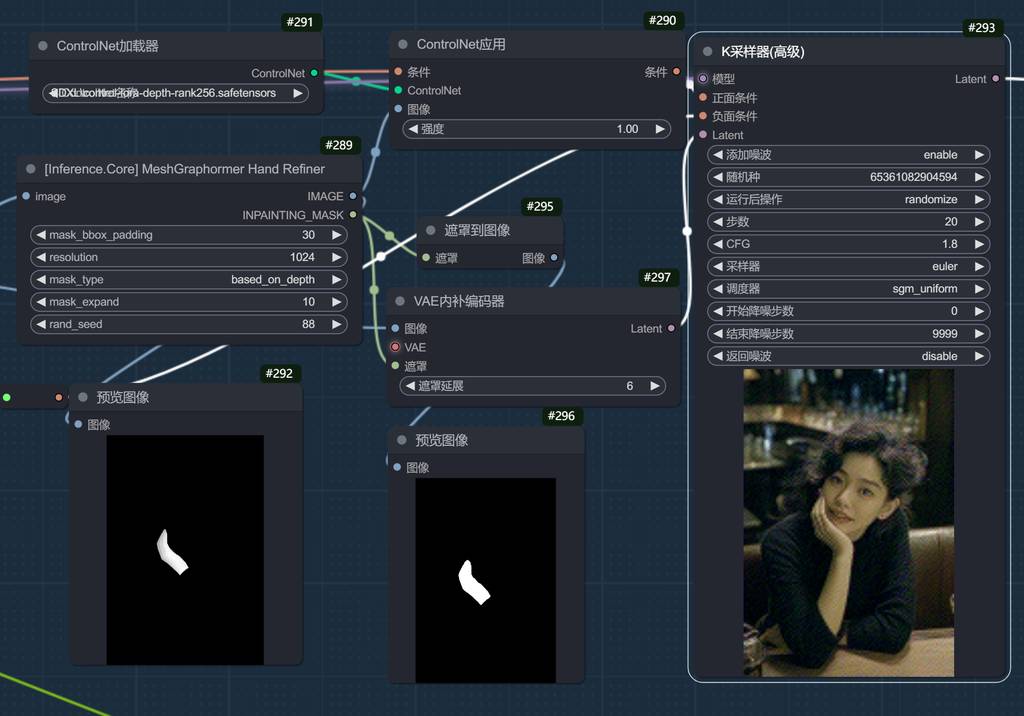The width and height of the screenshot is (1024, 716).
Task: Open the ControlNet model safetensors selector
Action: (176, 93)
